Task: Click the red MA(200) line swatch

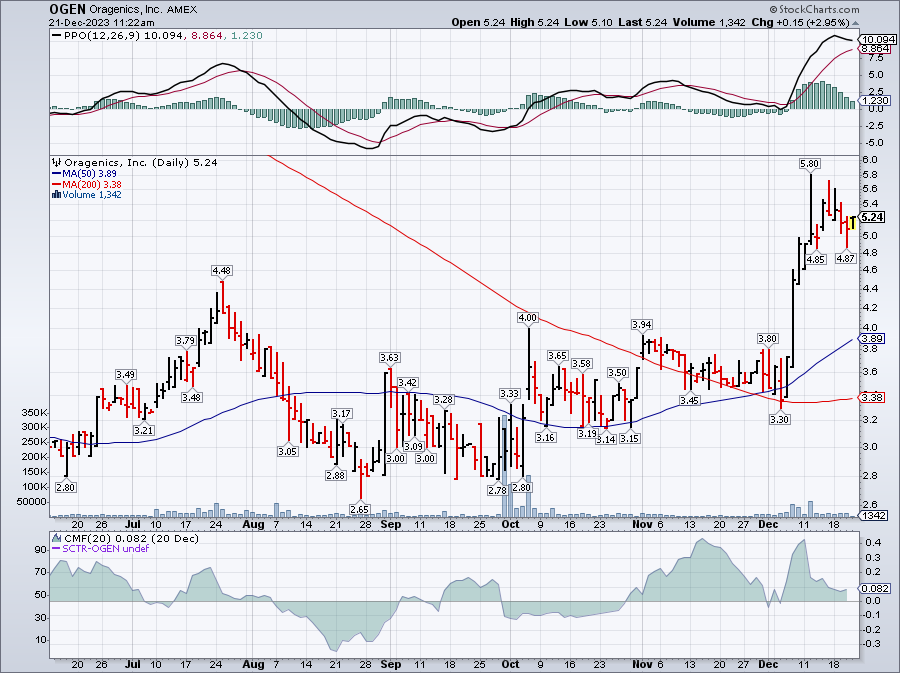Action: click(x=56, y=184)
